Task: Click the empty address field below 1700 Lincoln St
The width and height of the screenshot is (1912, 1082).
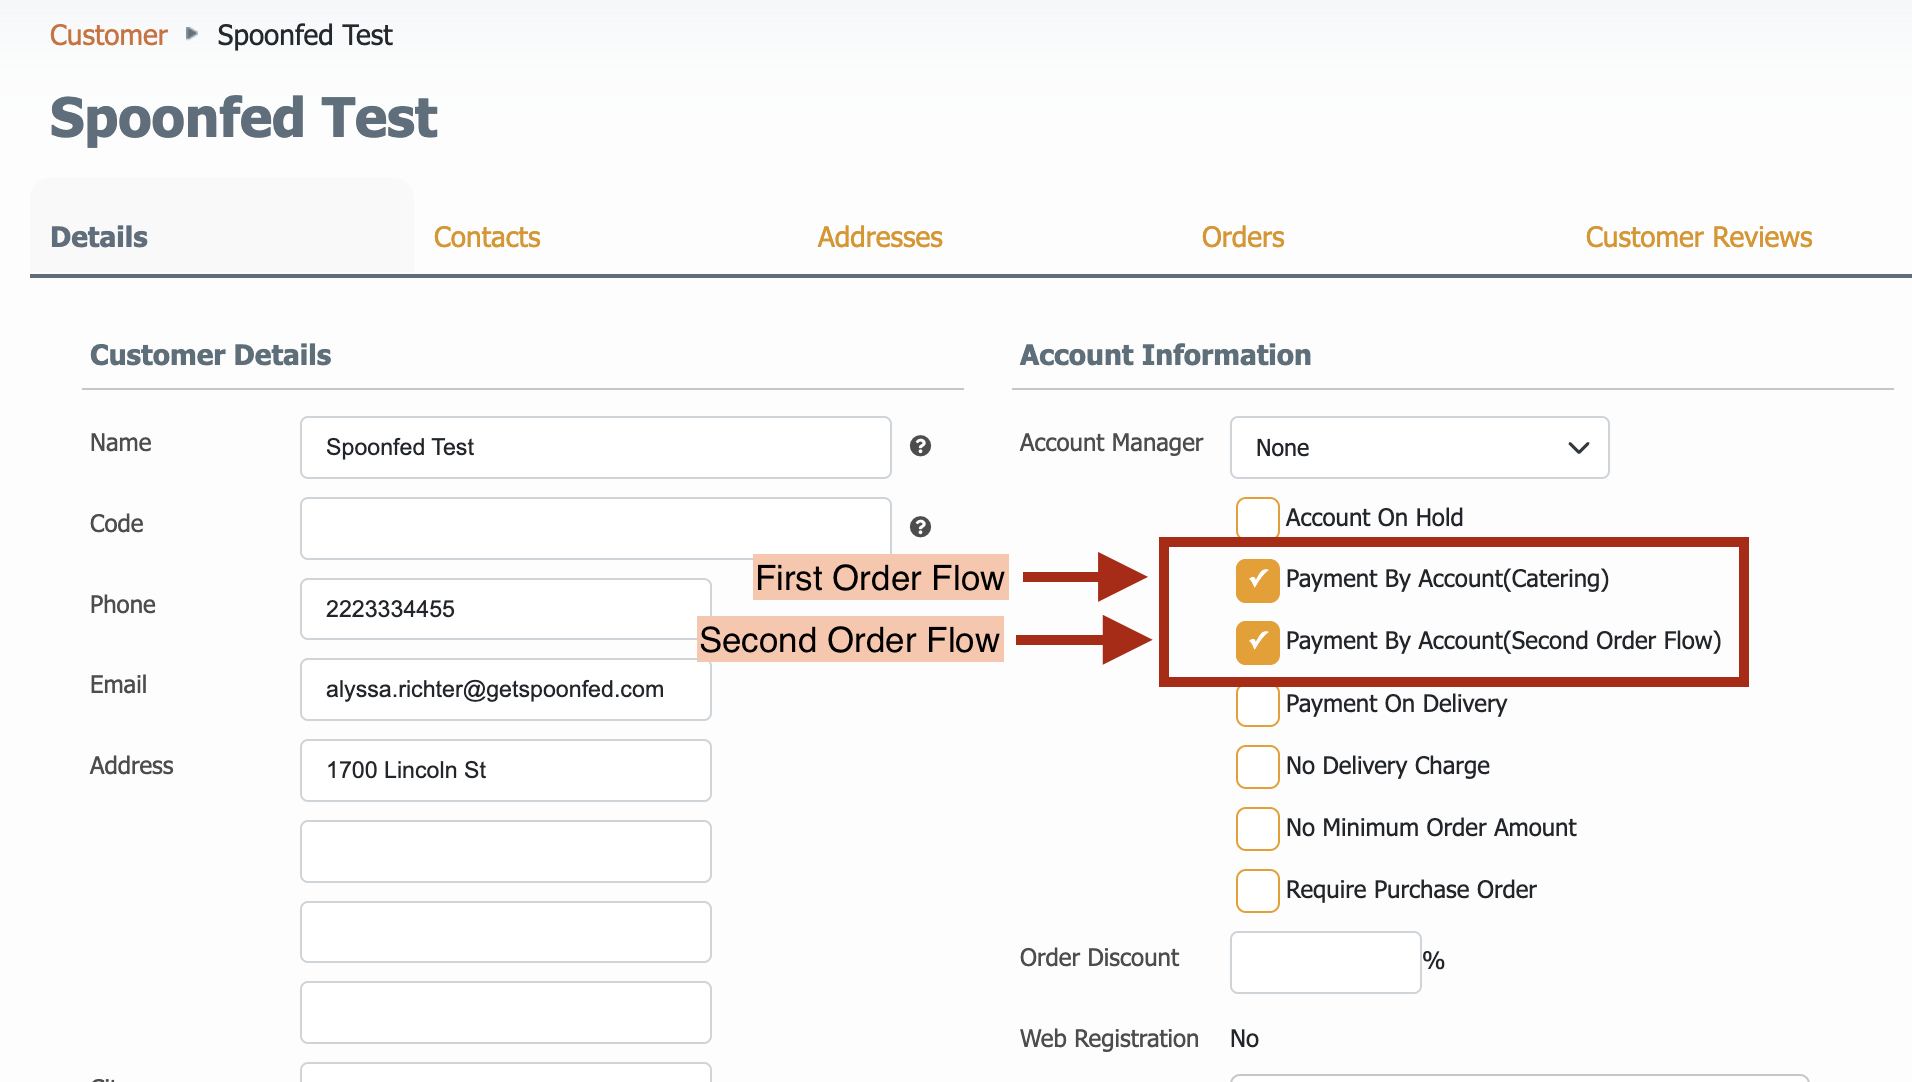Action: pos(505,851)
